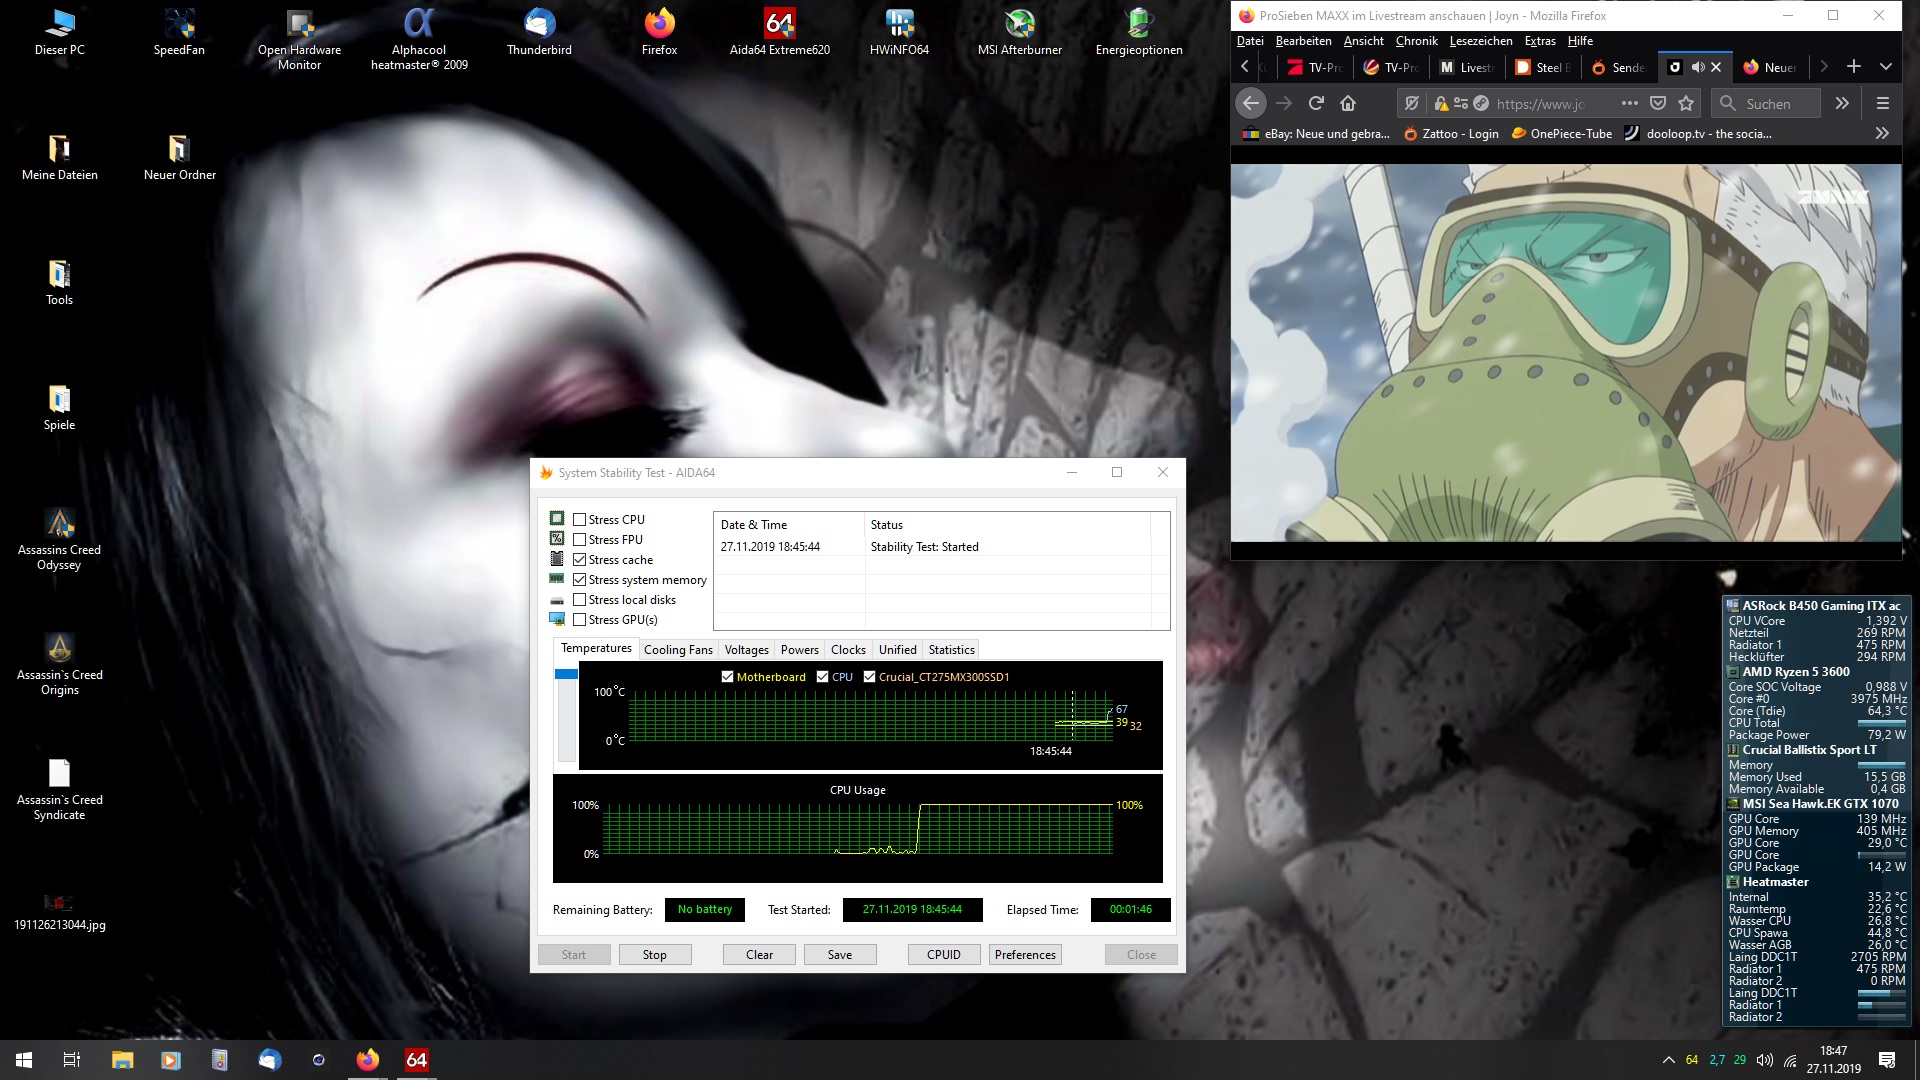Switch to Cooling Fans tab
Viewport: 1920px width, 1080px height.
[x=678, y=649]
